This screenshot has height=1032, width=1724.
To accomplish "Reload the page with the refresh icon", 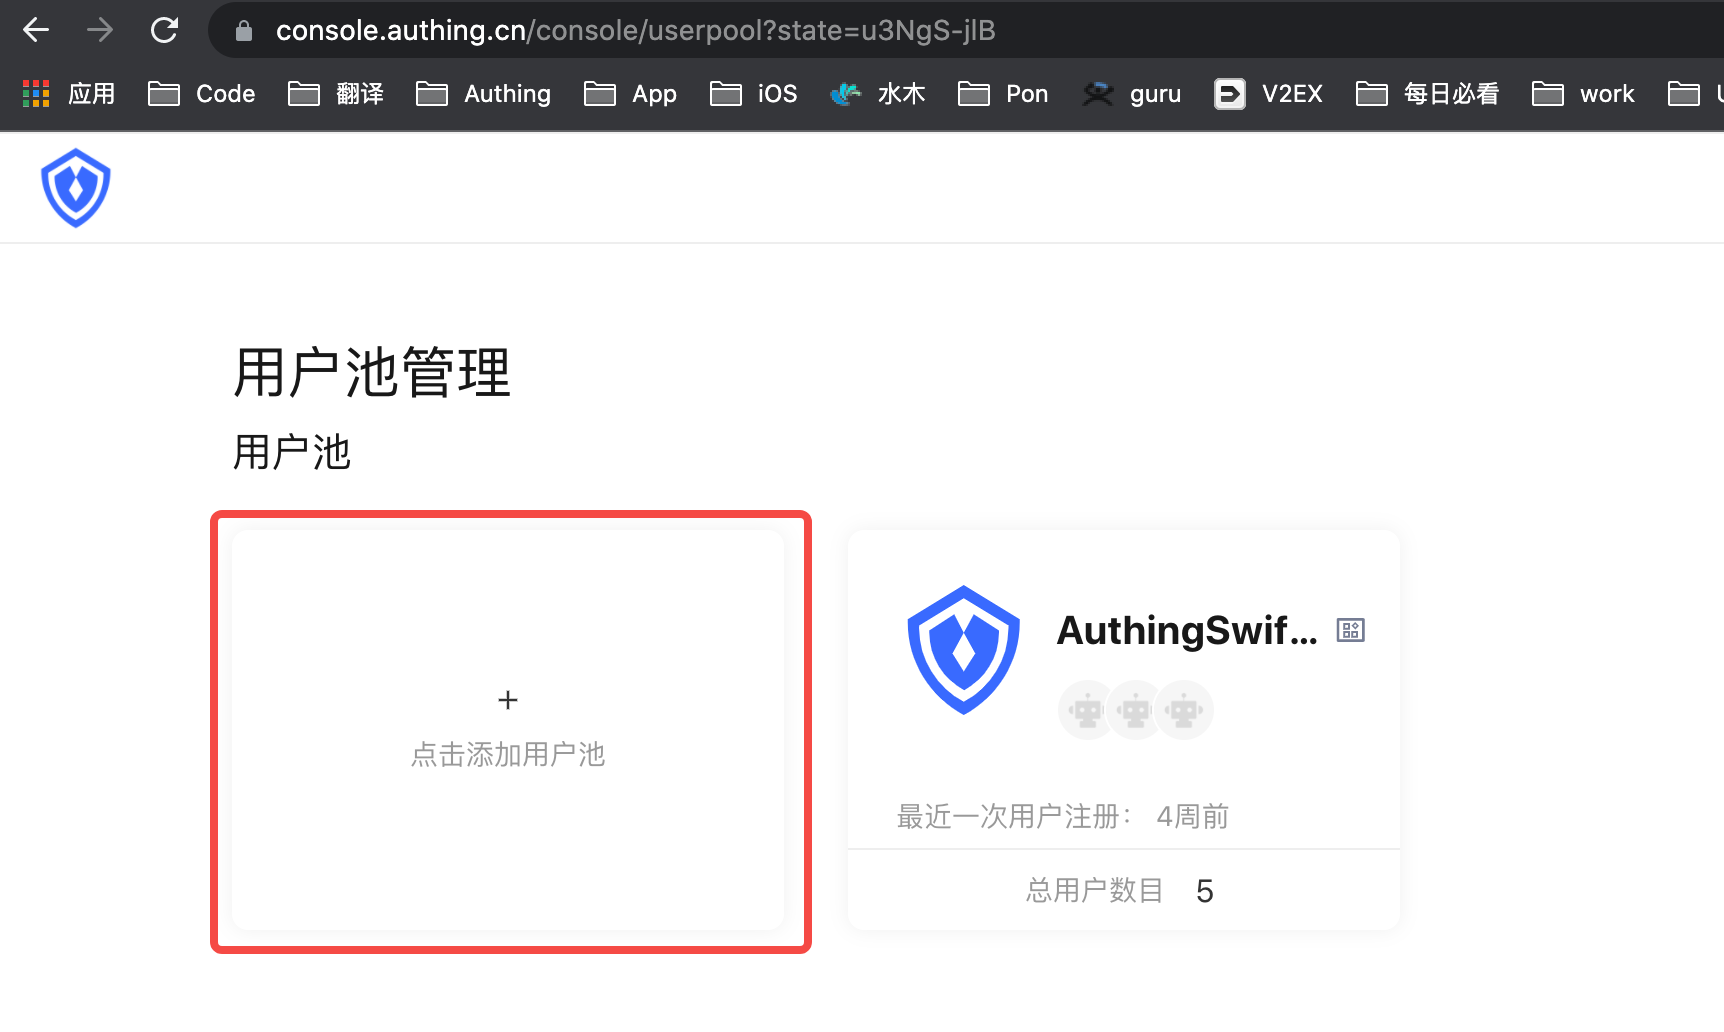I will pyautogui.click(x=164, y=30).
